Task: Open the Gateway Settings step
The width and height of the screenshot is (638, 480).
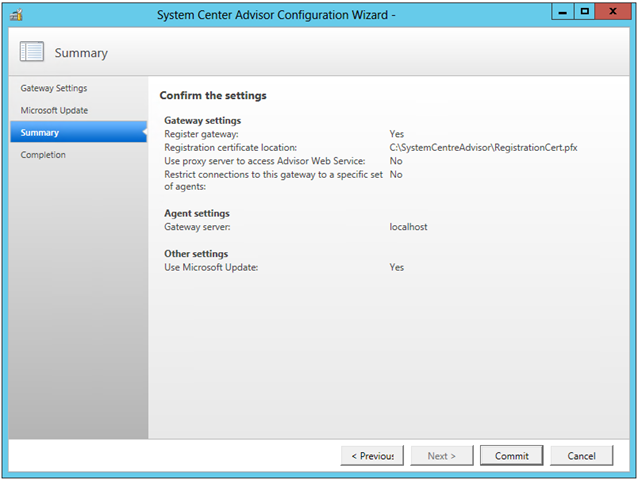Action: point(54,88)
